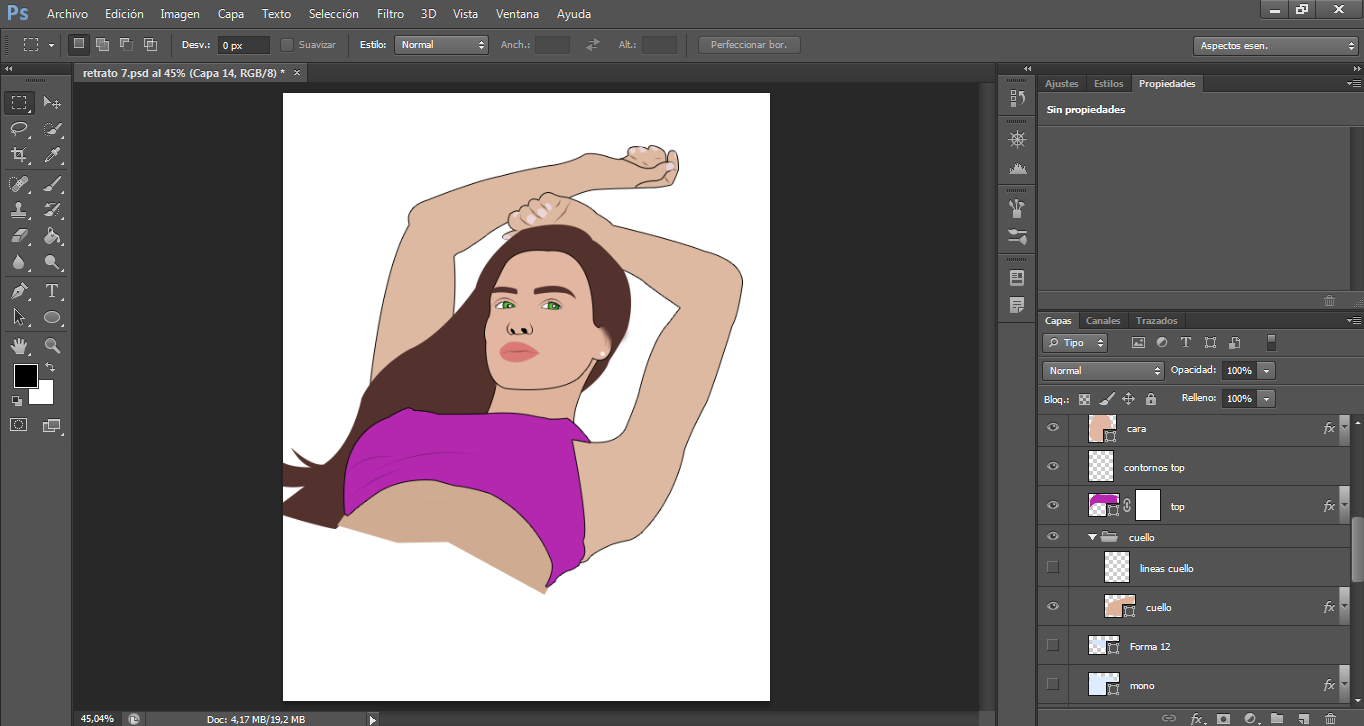Select the Brush tool
Viewport: 1364px width, 726px height.
pos(53,184)
